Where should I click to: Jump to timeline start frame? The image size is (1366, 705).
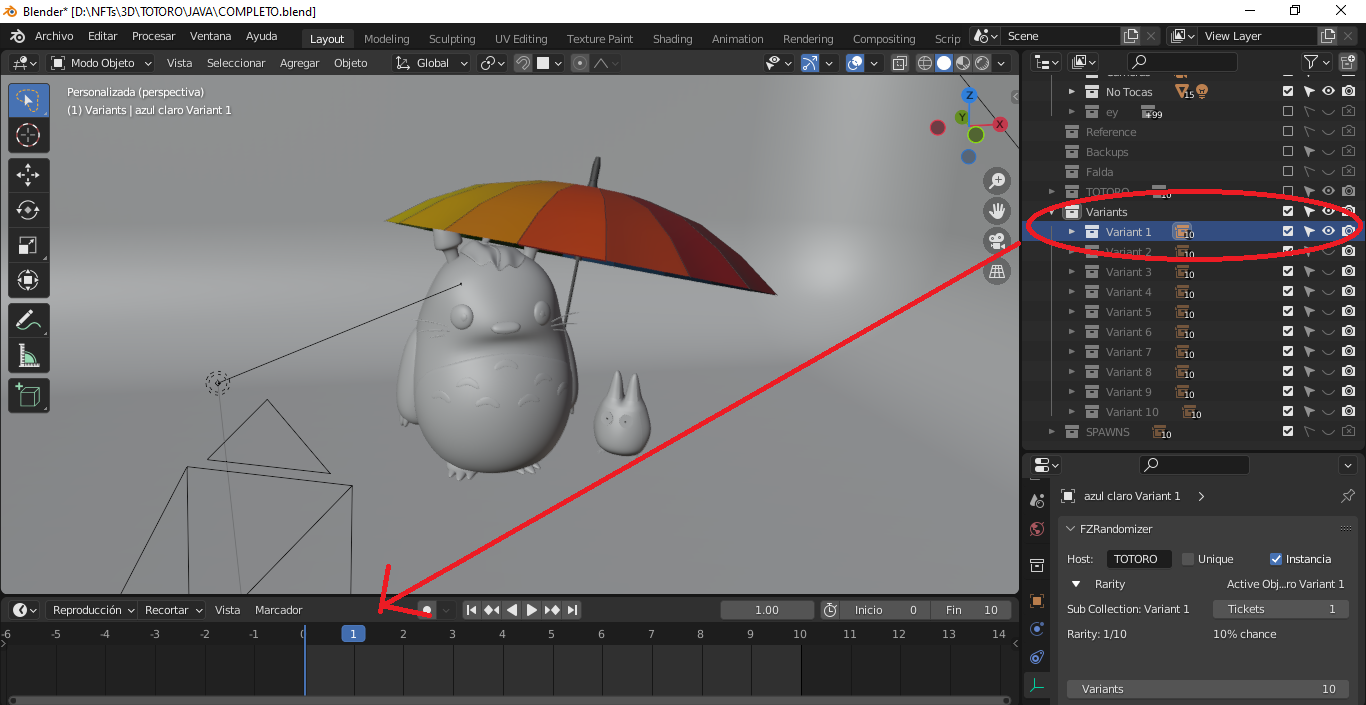click(472, 610)
